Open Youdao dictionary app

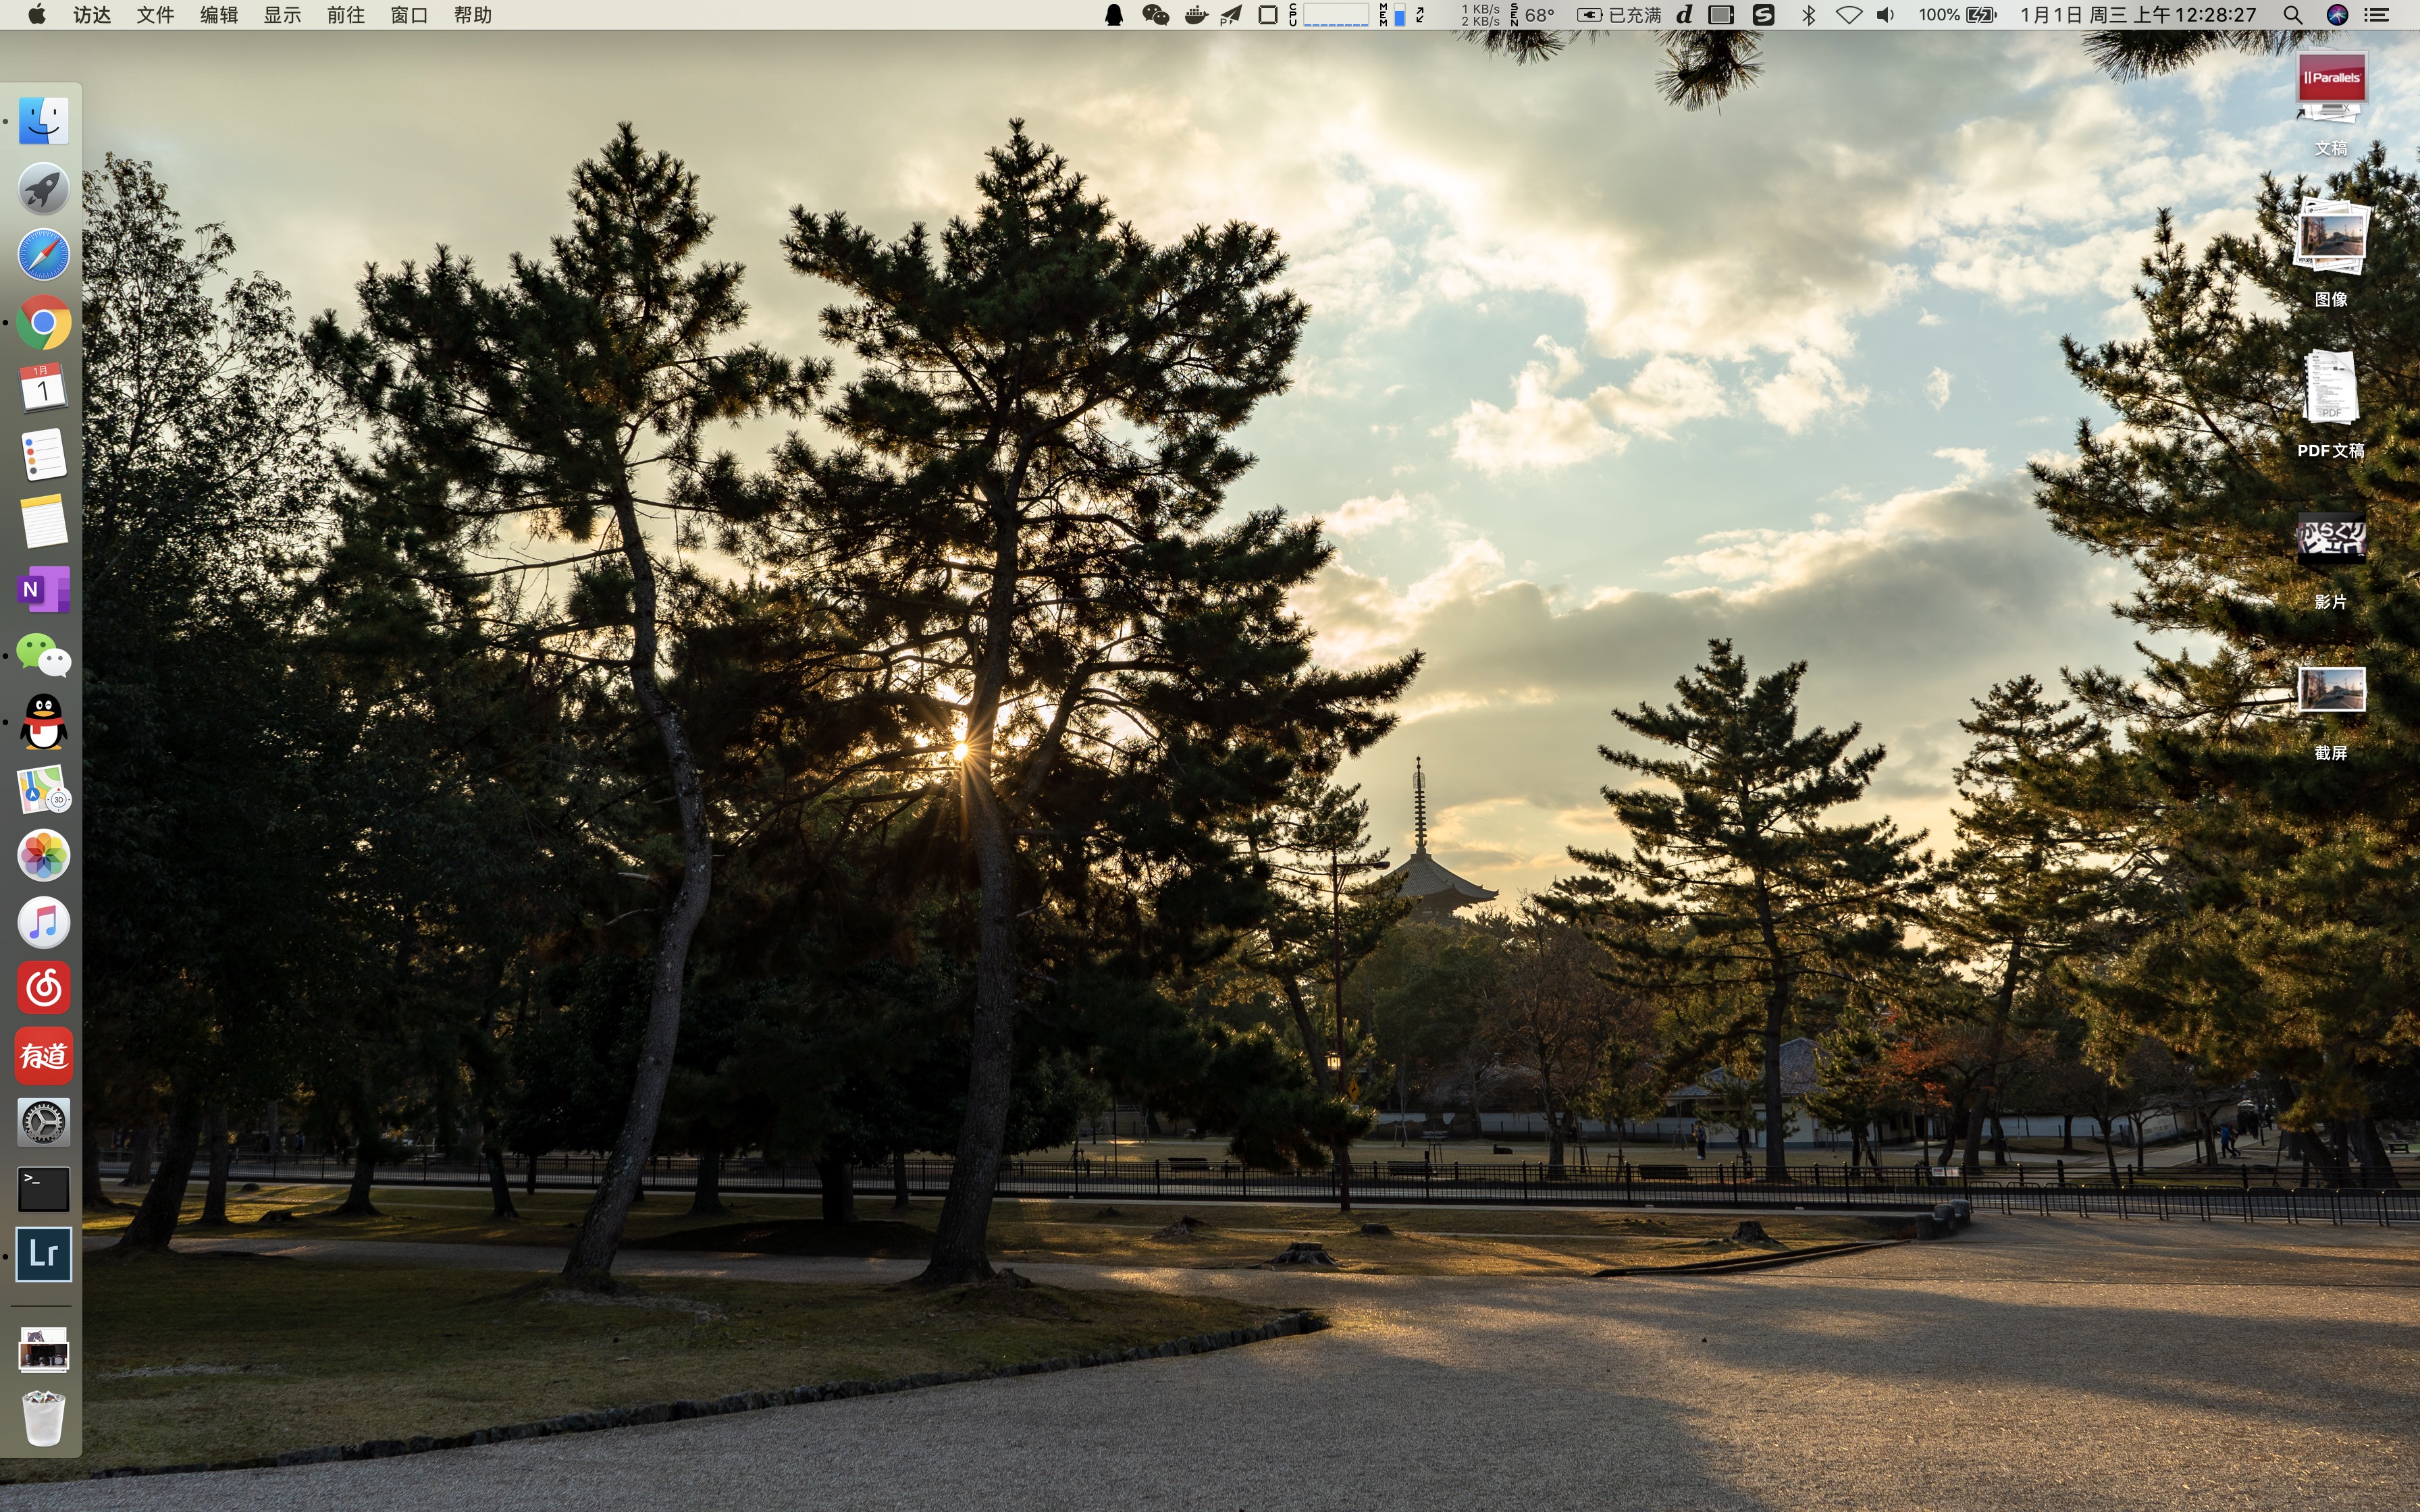[43, 1055]
